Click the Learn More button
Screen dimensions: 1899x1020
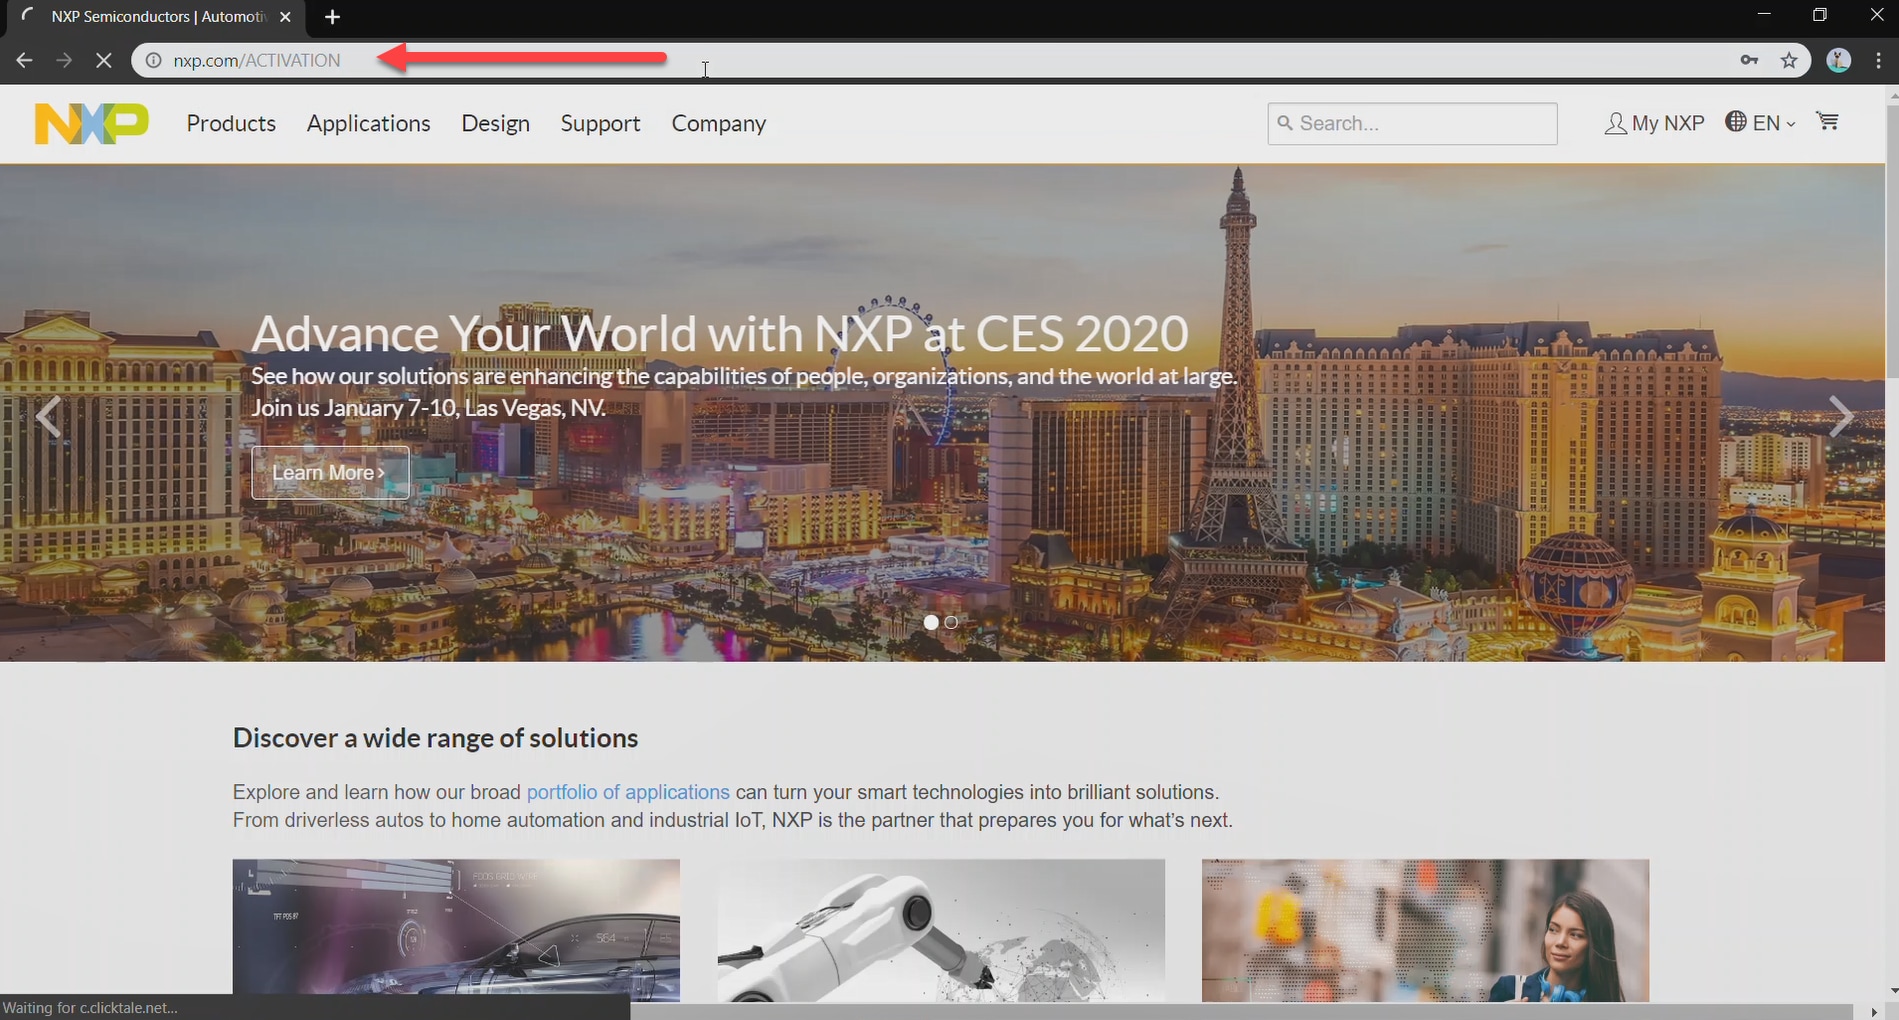(330, 473)
